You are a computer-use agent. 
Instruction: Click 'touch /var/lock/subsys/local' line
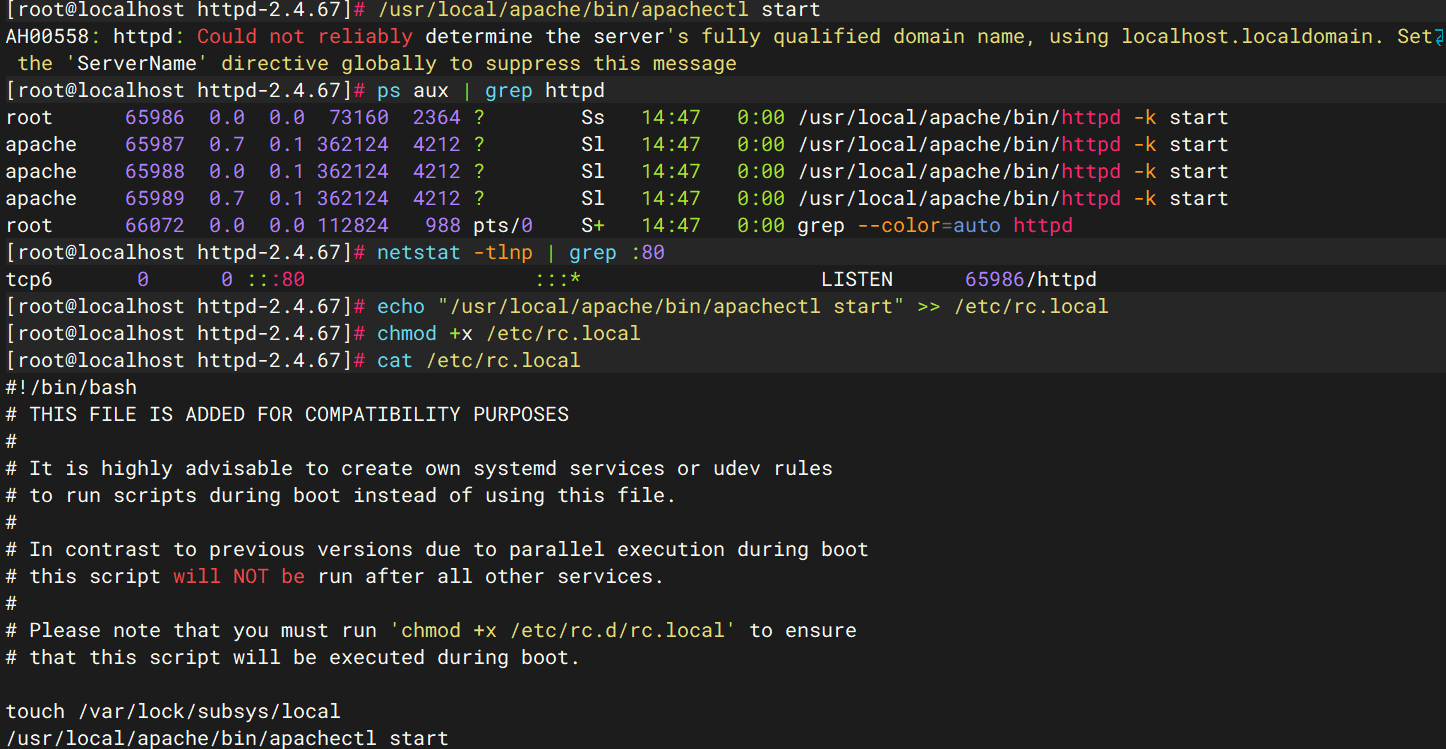(x=173, y=712)
